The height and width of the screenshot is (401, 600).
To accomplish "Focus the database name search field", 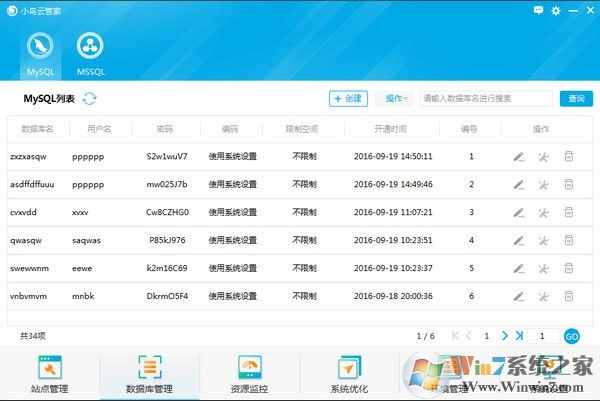I will coord(485,98).
